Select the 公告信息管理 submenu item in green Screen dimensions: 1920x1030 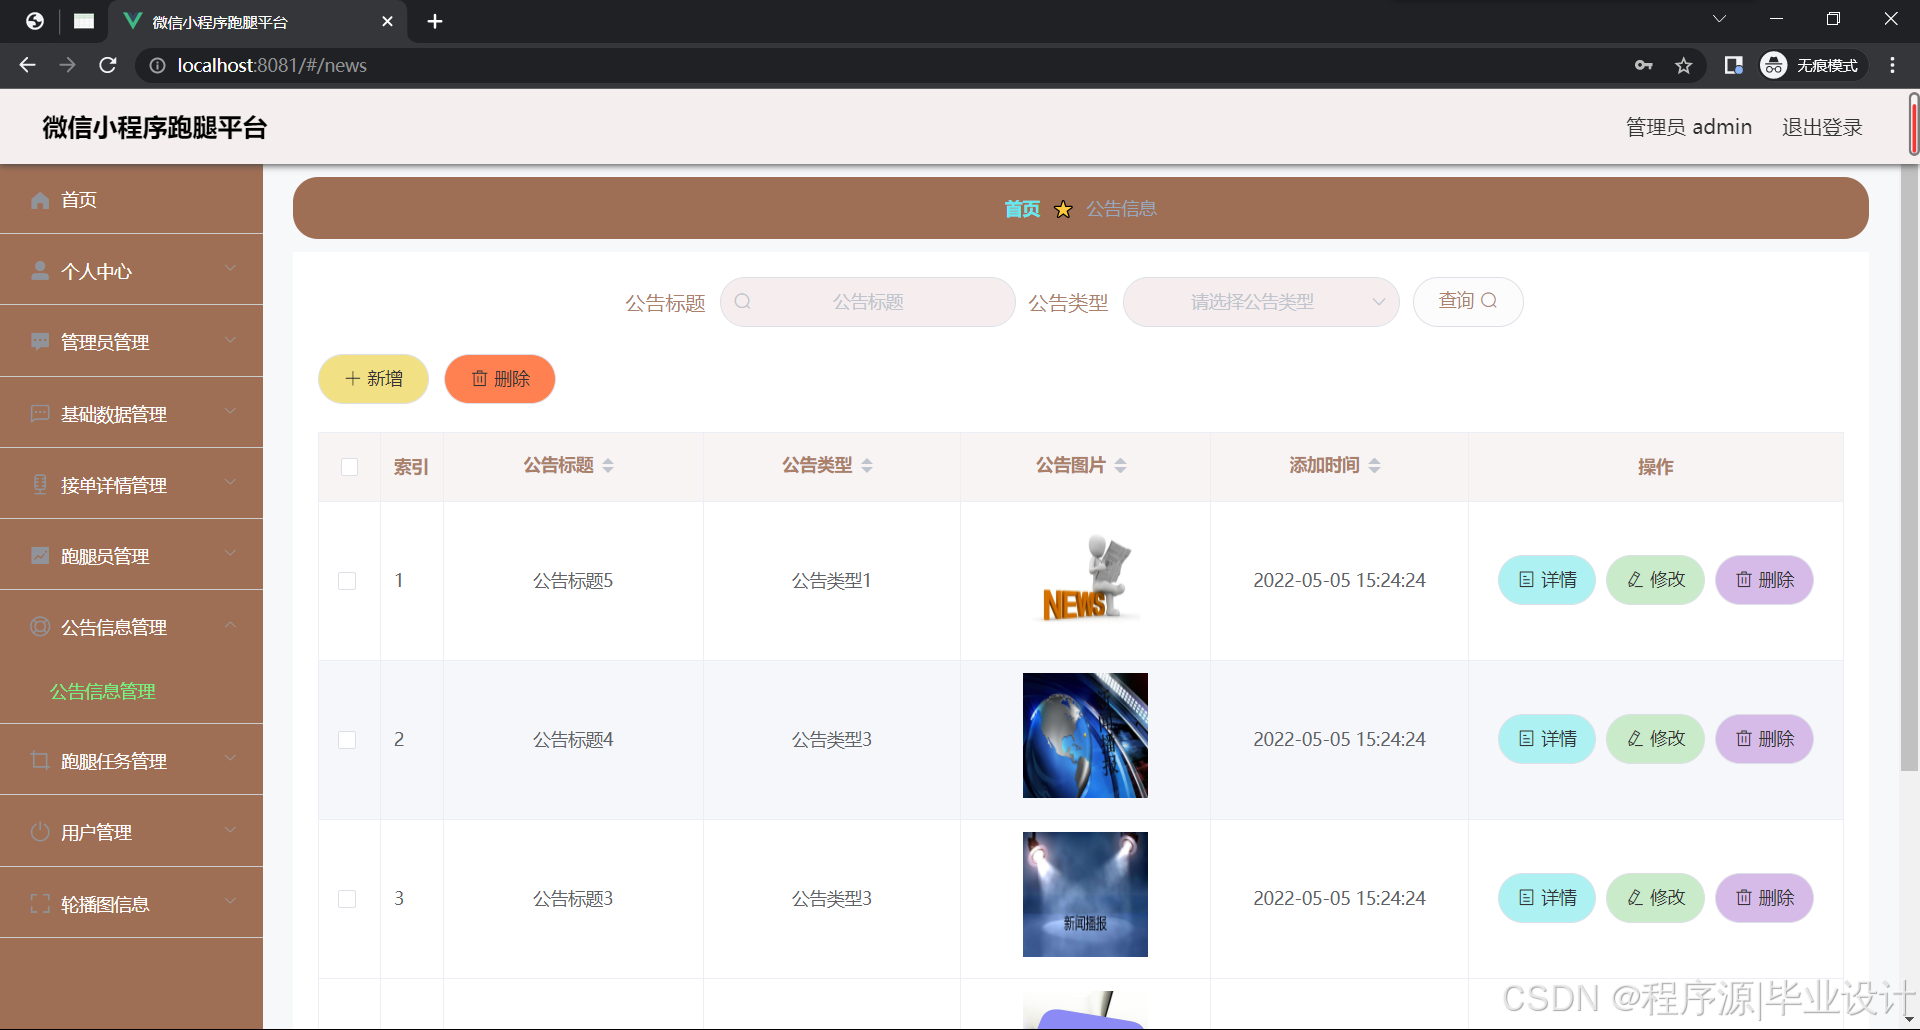coord(103,691)
